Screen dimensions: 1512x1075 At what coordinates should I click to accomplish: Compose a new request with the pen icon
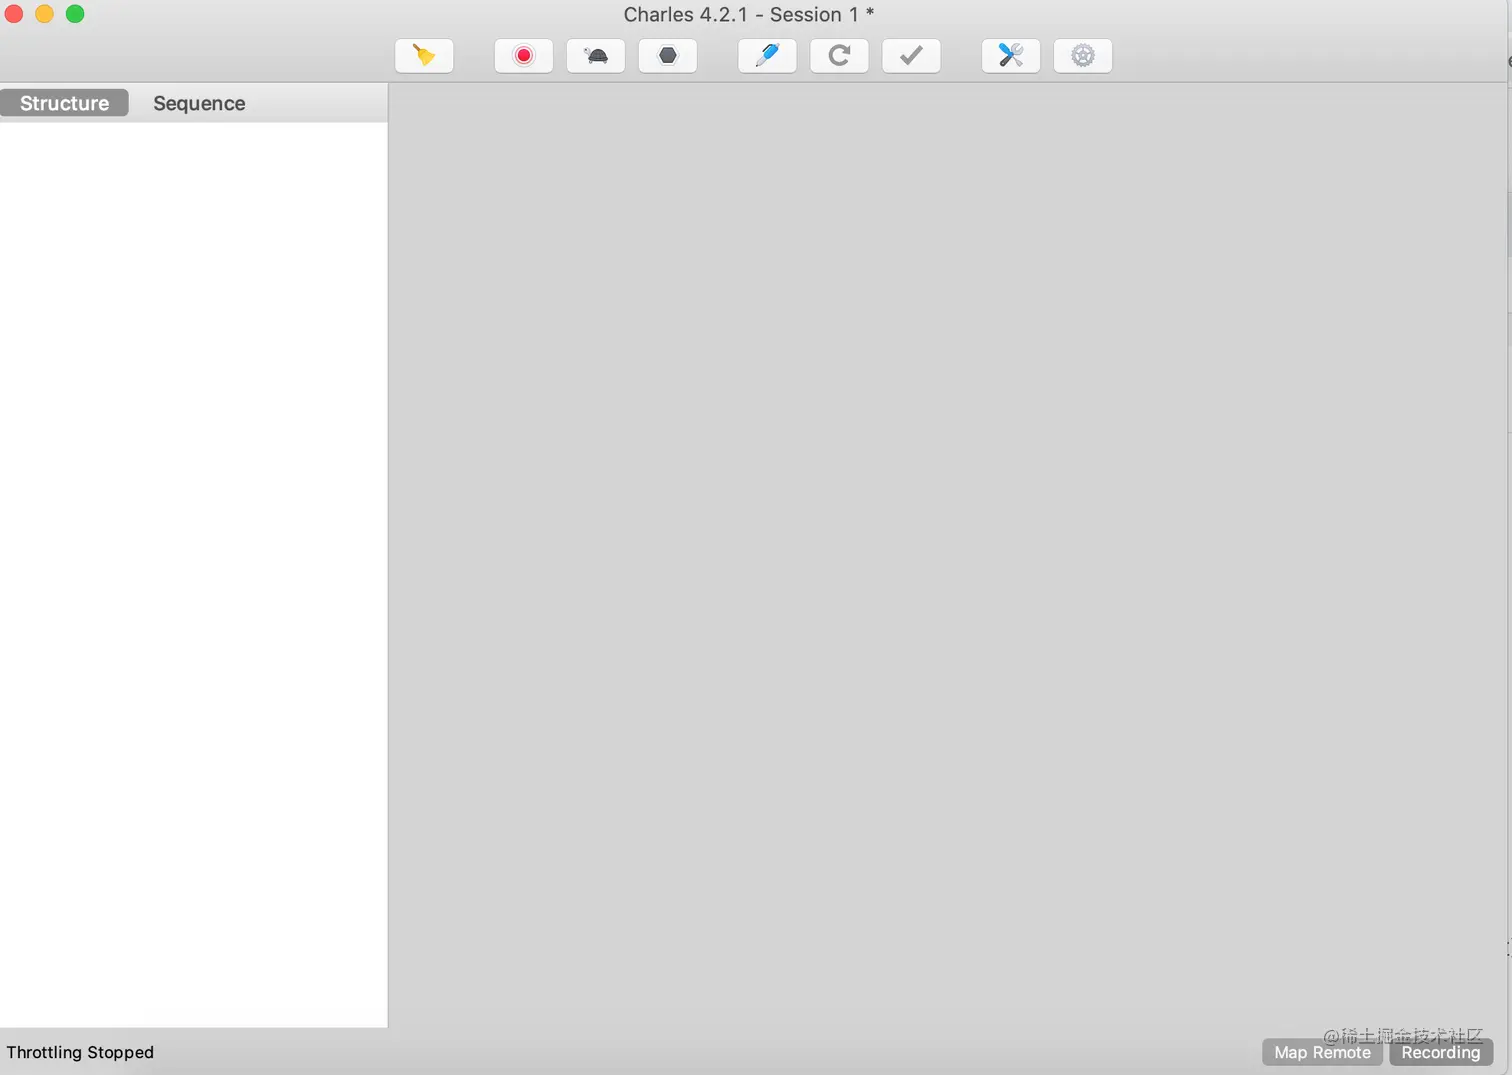[x=767, y=56]
